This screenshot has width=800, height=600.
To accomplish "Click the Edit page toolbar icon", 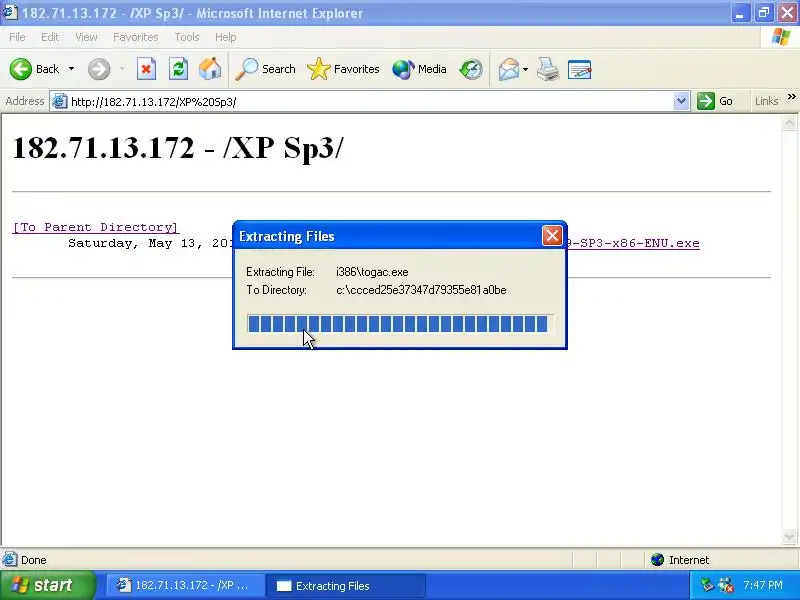I will tap(580, 69).
